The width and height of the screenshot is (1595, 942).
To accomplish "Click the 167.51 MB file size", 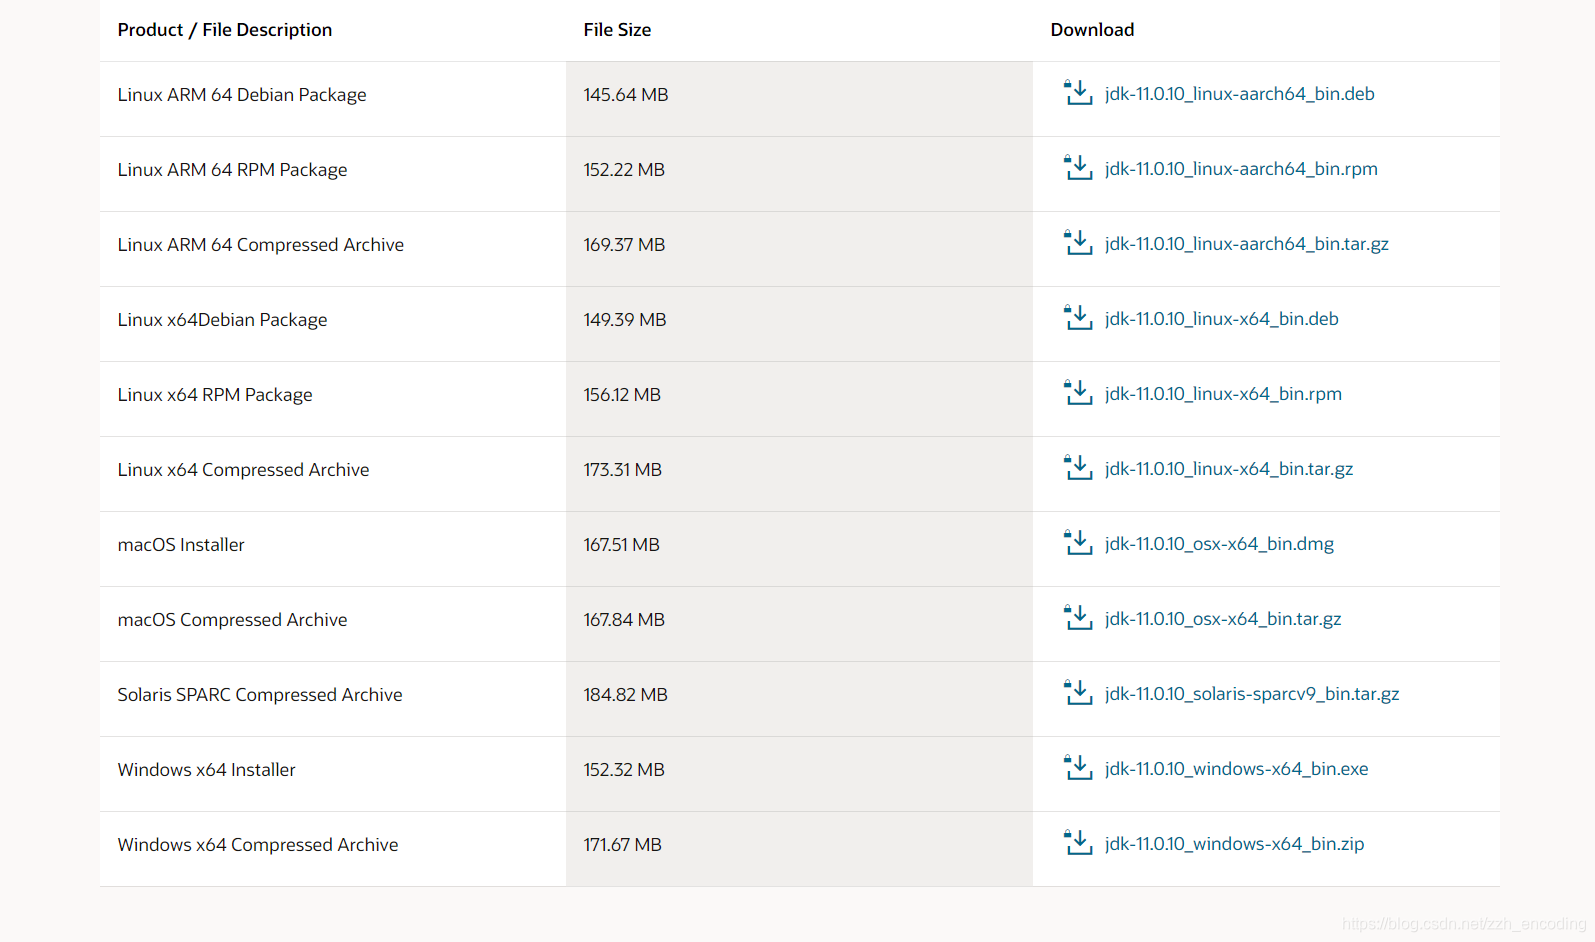I will [x=621, y=545].
